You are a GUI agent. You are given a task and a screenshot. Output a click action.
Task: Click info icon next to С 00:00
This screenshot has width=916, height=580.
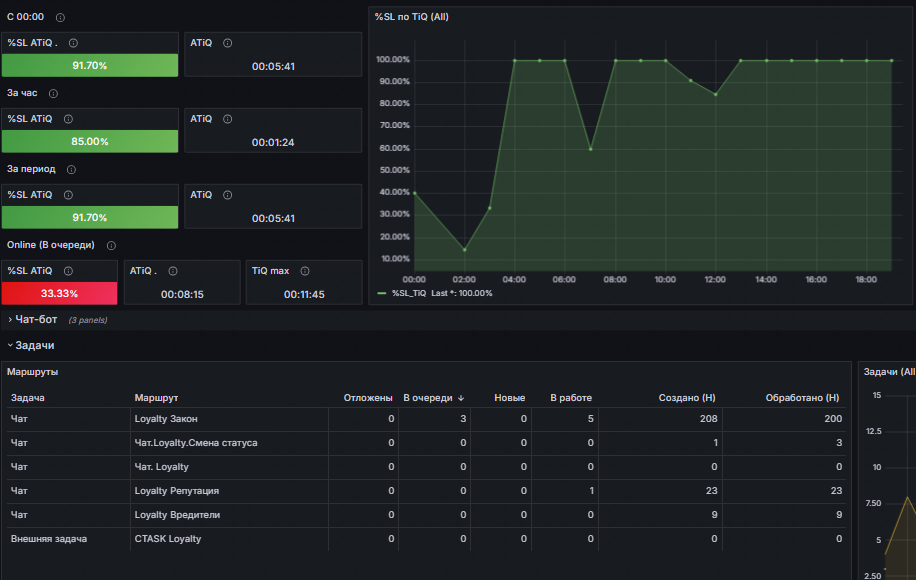coord(61,18)
